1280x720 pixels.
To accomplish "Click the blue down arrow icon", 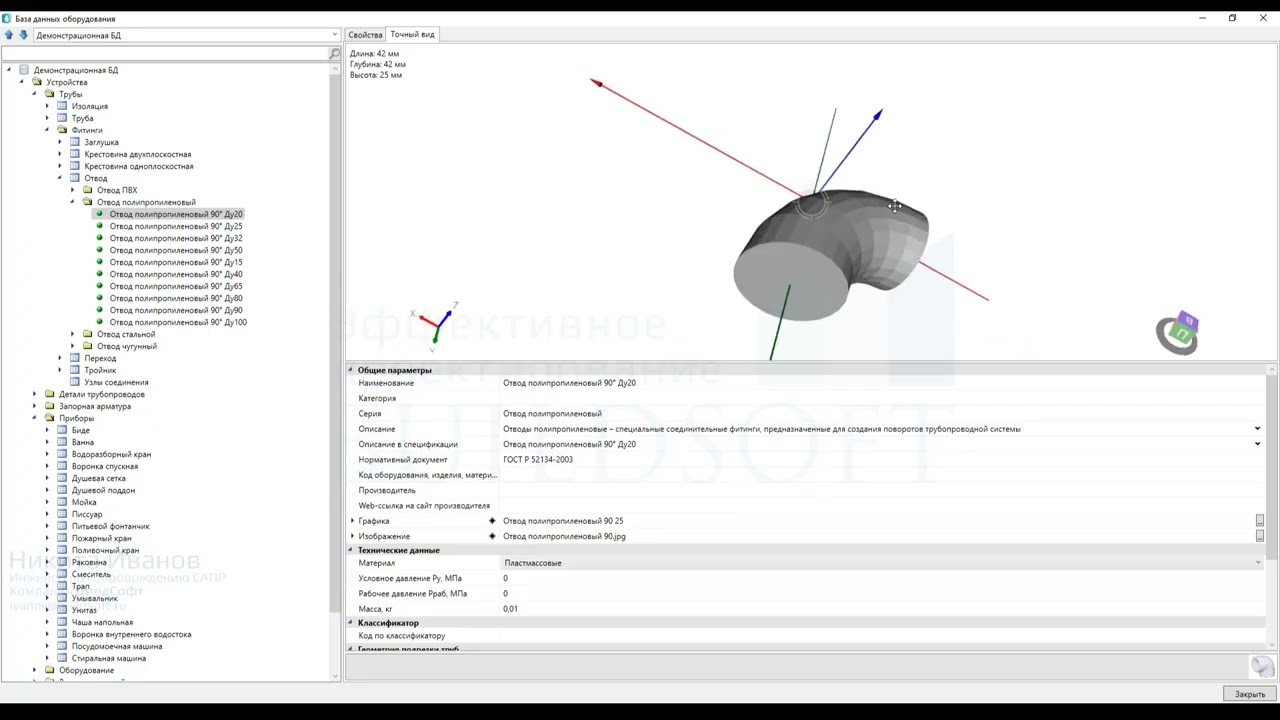I will point(24,35).
